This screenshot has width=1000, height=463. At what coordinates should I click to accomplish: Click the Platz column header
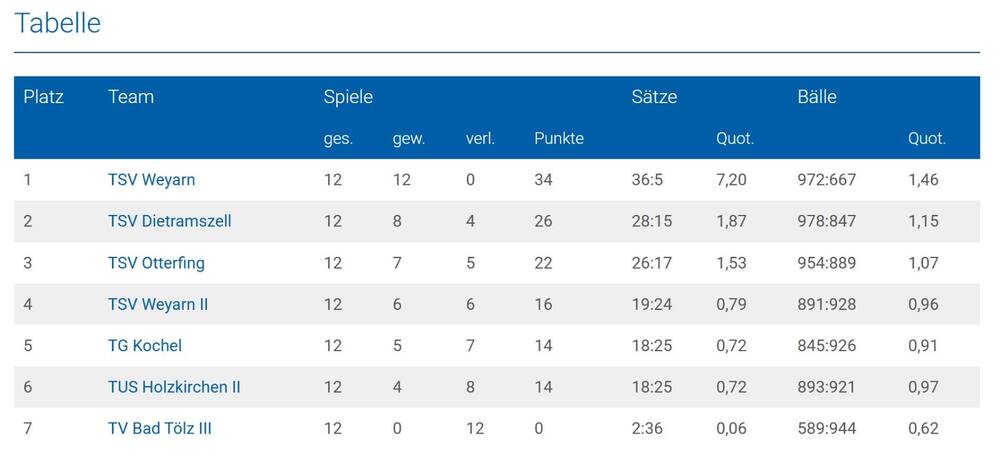[43, 97]
